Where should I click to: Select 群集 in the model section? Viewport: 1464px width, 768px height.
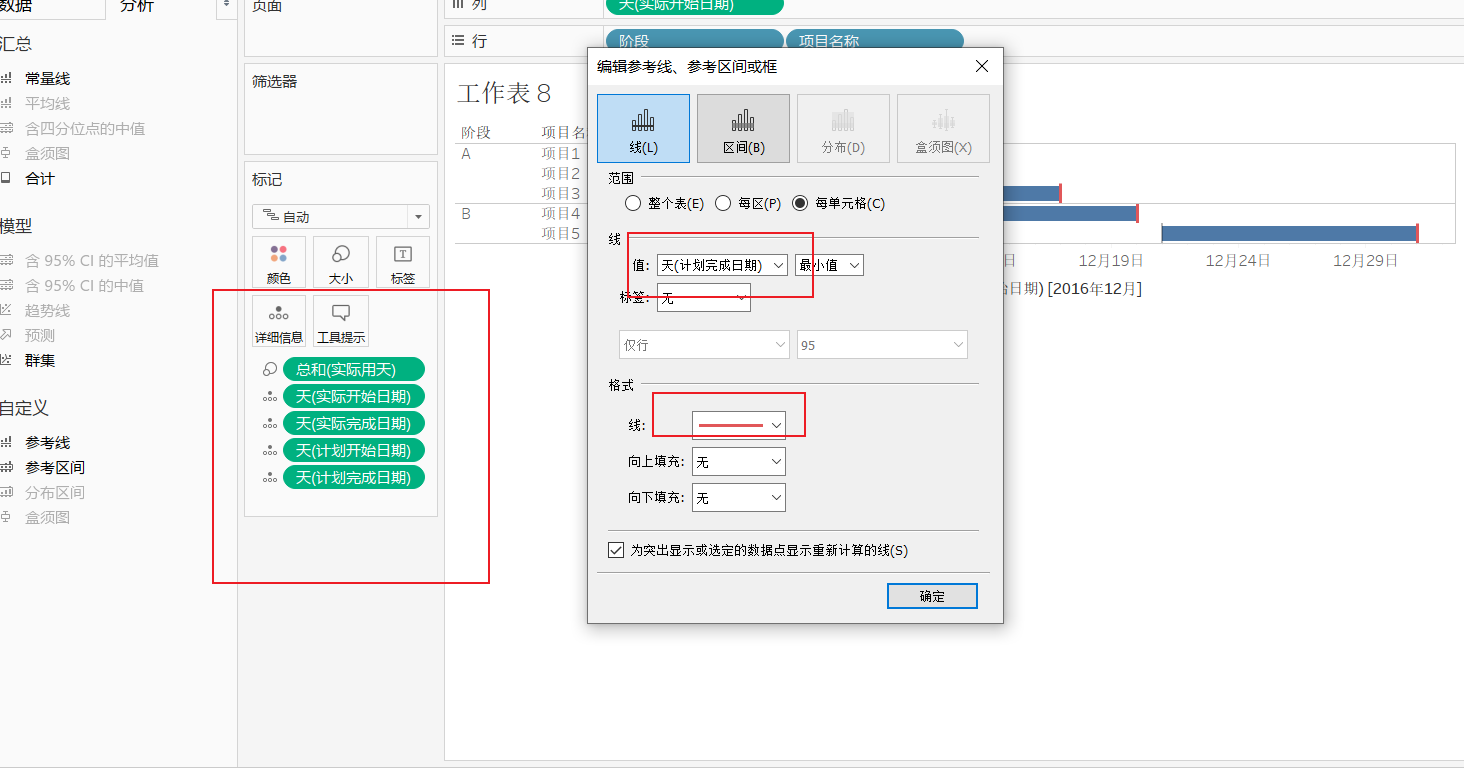(40, 361)
